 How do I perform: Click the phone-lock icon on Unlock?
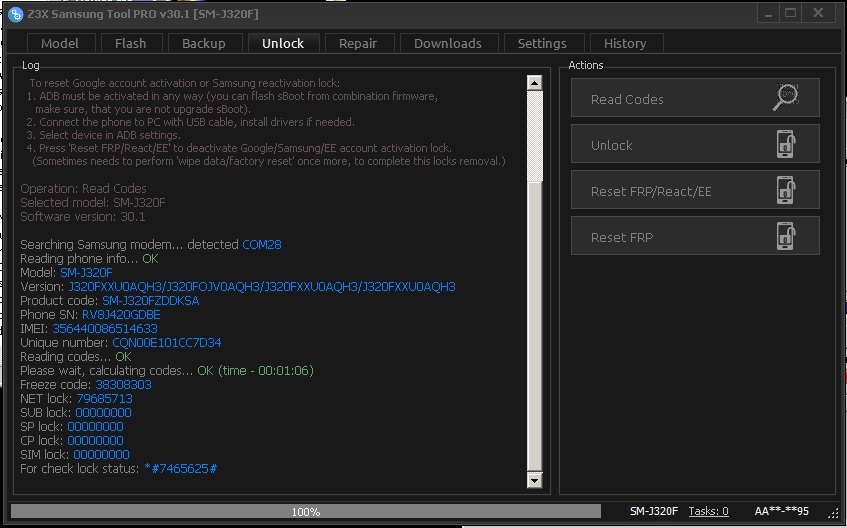(786, 144)
